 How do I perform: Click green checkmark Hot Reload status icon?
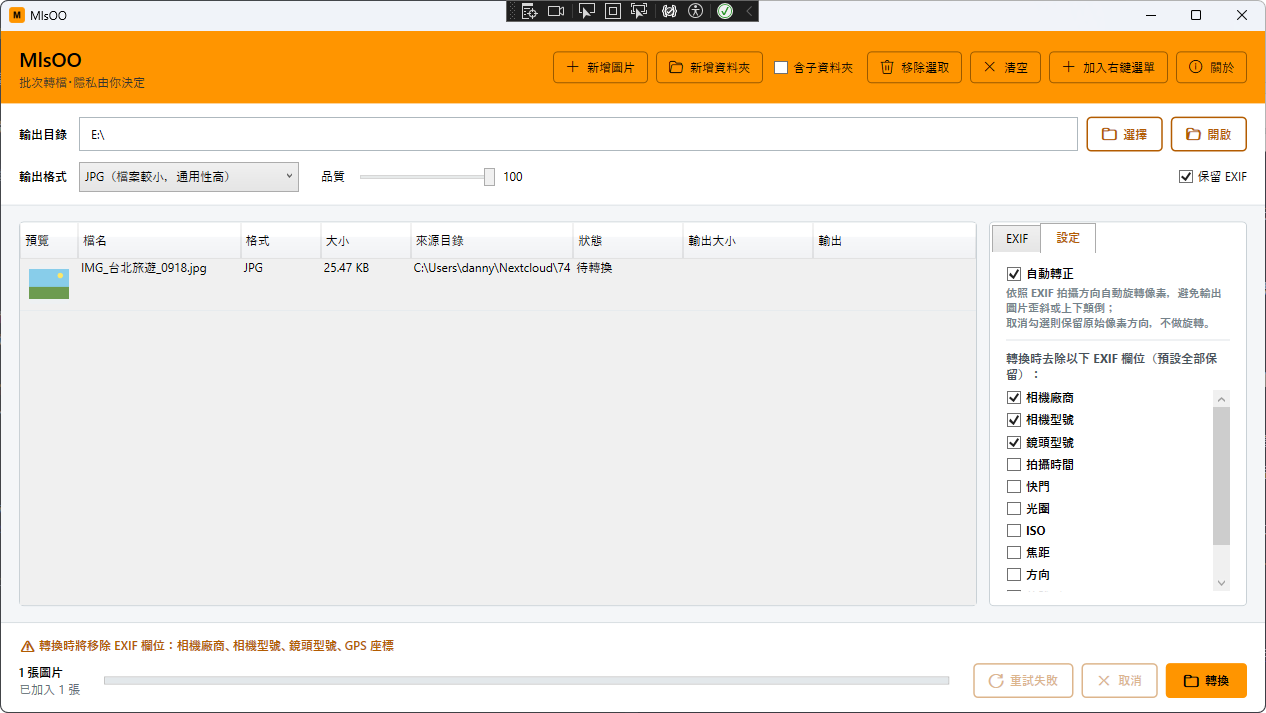click(x=725, y=11)
